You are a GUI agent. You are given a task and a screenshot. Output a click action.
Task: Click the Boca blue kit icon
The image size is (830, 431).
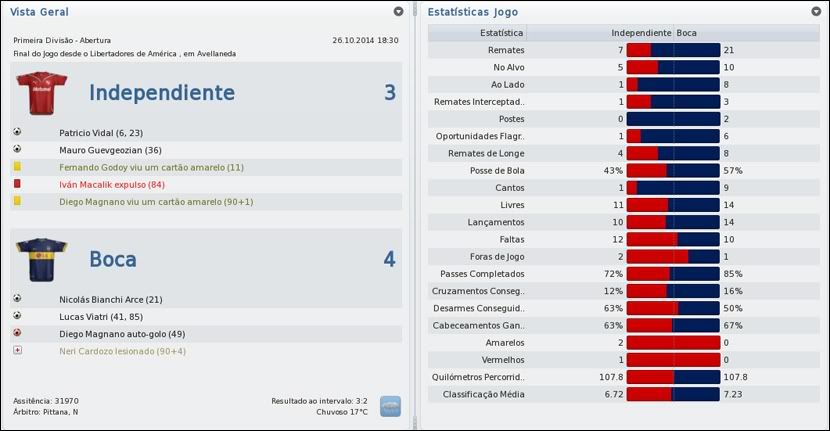[x=40, y=259]
